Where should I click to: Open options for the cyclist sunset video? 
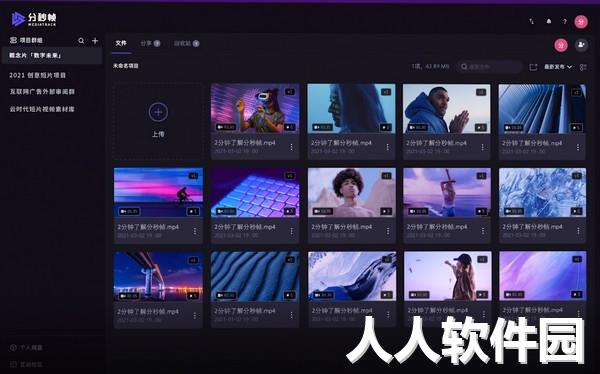click(195, 231)
